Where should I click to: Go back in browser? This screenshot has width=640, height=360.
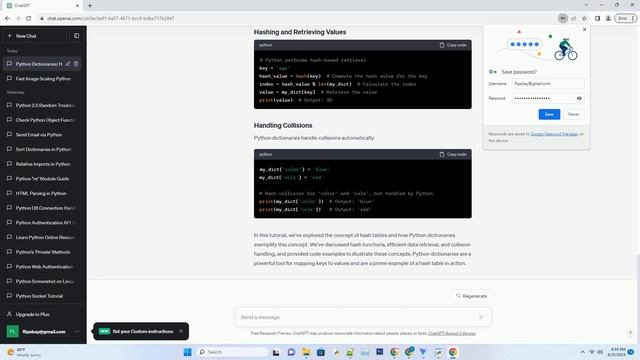pos(7,18)
